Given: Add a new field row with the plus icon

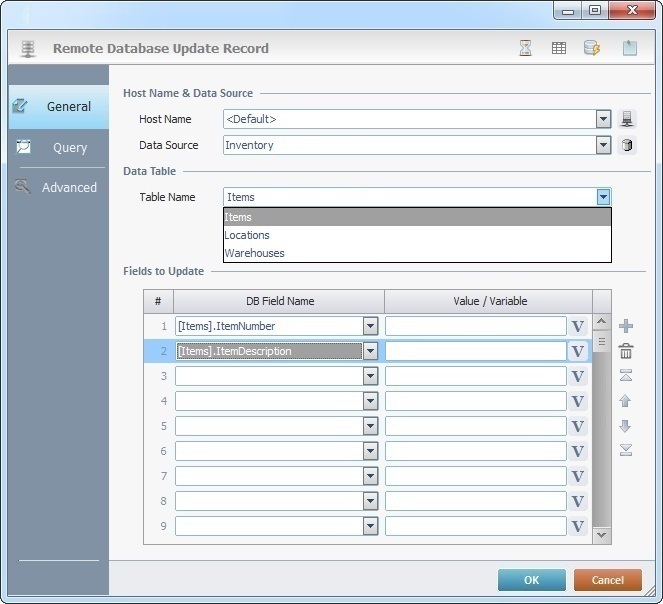Looking at the screenshot, I should [x=626, y=326].
